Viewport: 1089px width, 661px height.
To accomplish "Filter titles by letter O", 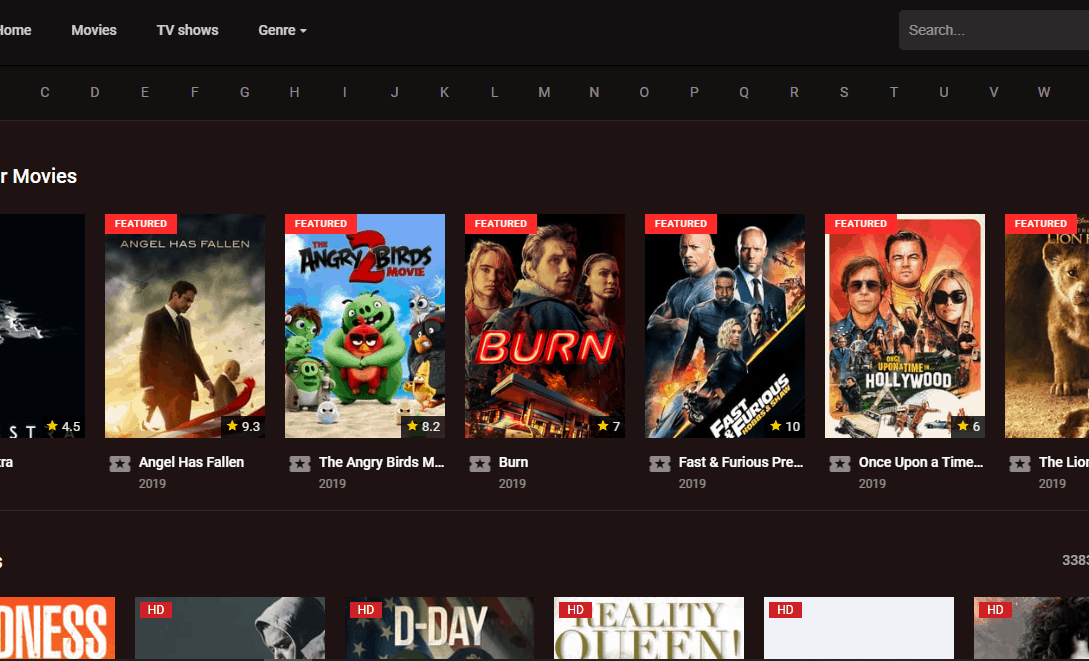I will tap(645, 92).
